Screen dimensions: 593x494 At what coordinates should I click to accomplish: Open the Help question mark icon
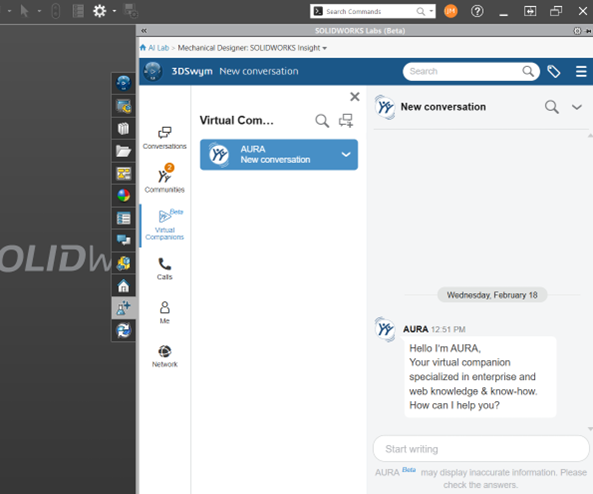pos(477,11)
